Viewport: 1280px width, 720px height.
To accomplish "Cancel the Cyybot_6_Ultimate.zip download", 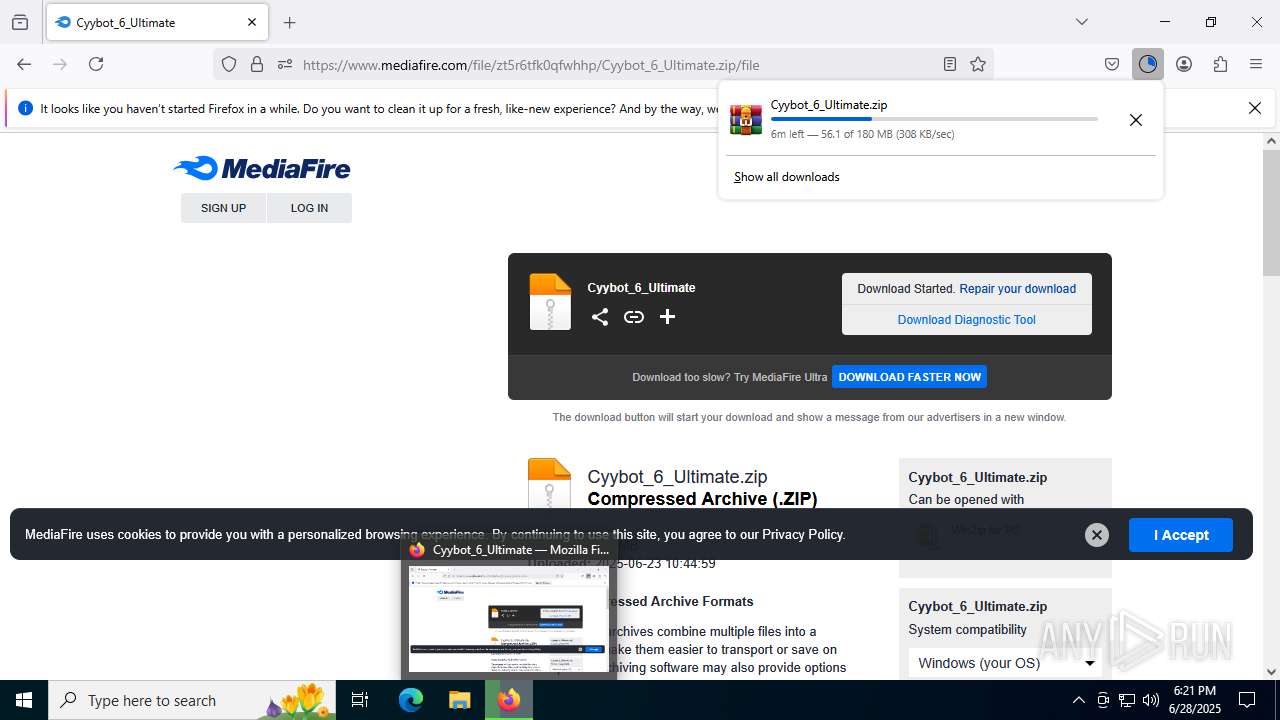I will [x=1135, y=120].
